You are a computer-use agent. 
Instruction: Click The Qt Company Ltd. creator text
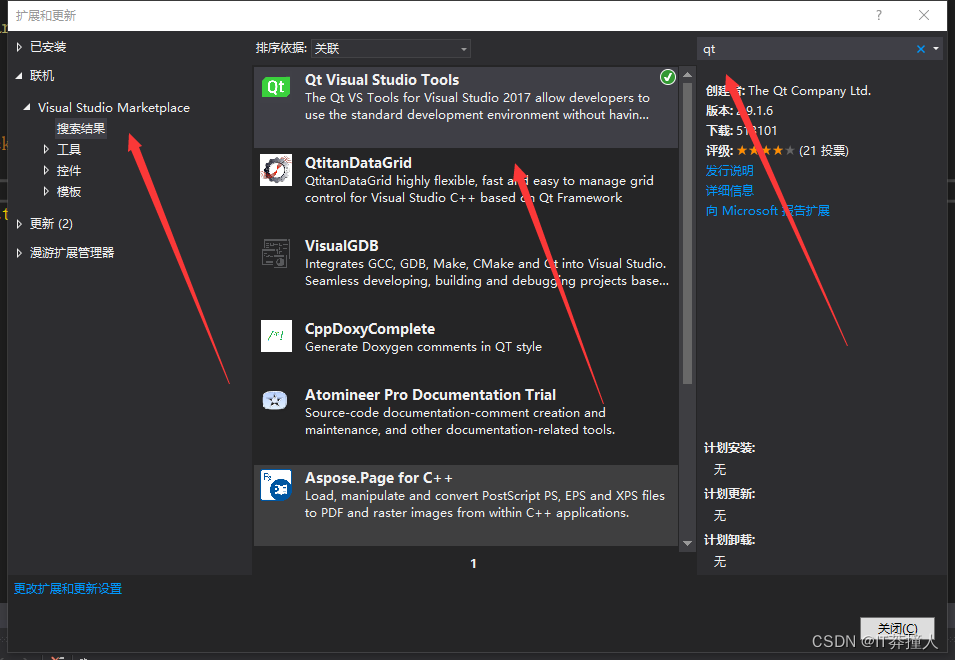click(x=809, y=91)
